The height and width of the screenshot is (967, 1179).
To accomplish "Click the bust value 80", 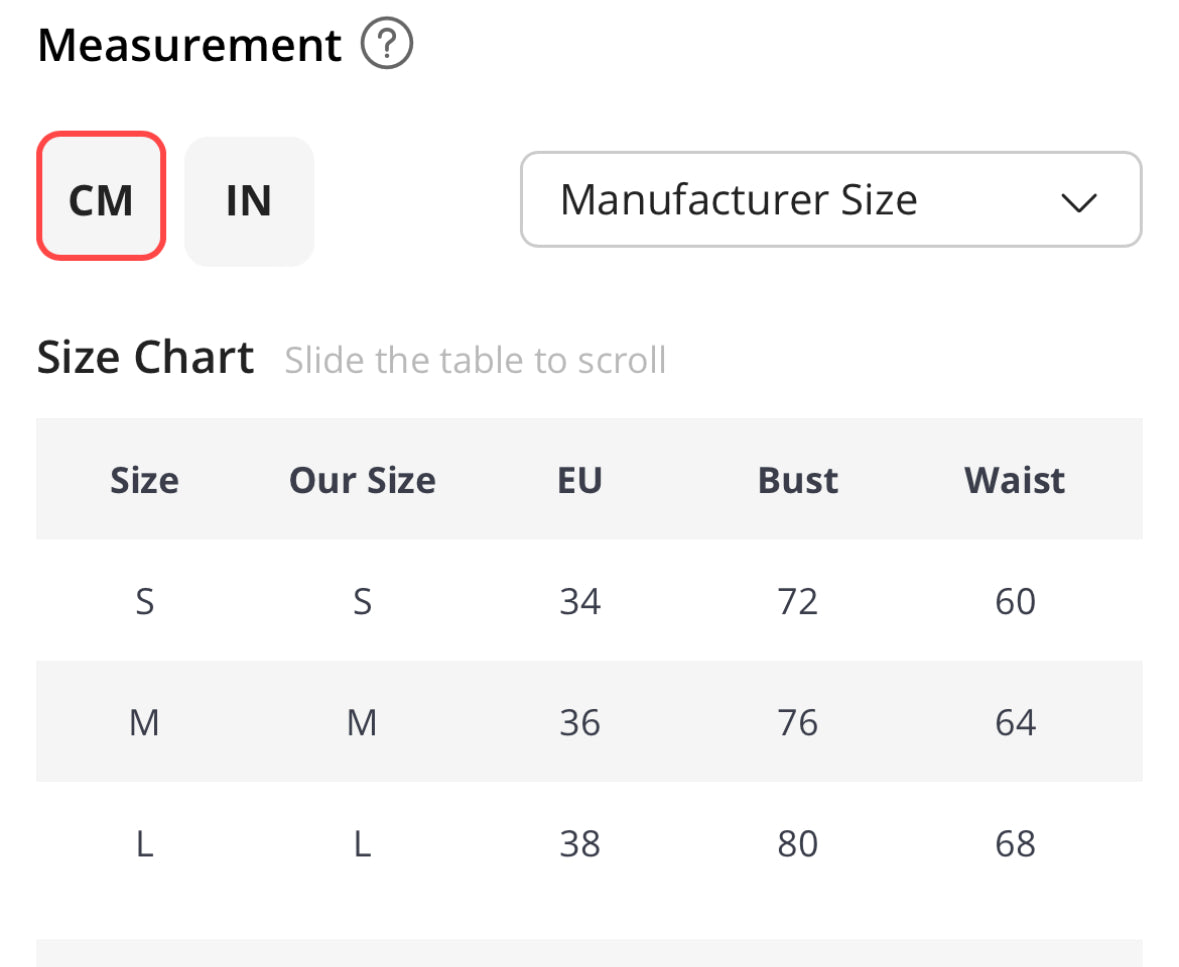I will coord(798,844).
